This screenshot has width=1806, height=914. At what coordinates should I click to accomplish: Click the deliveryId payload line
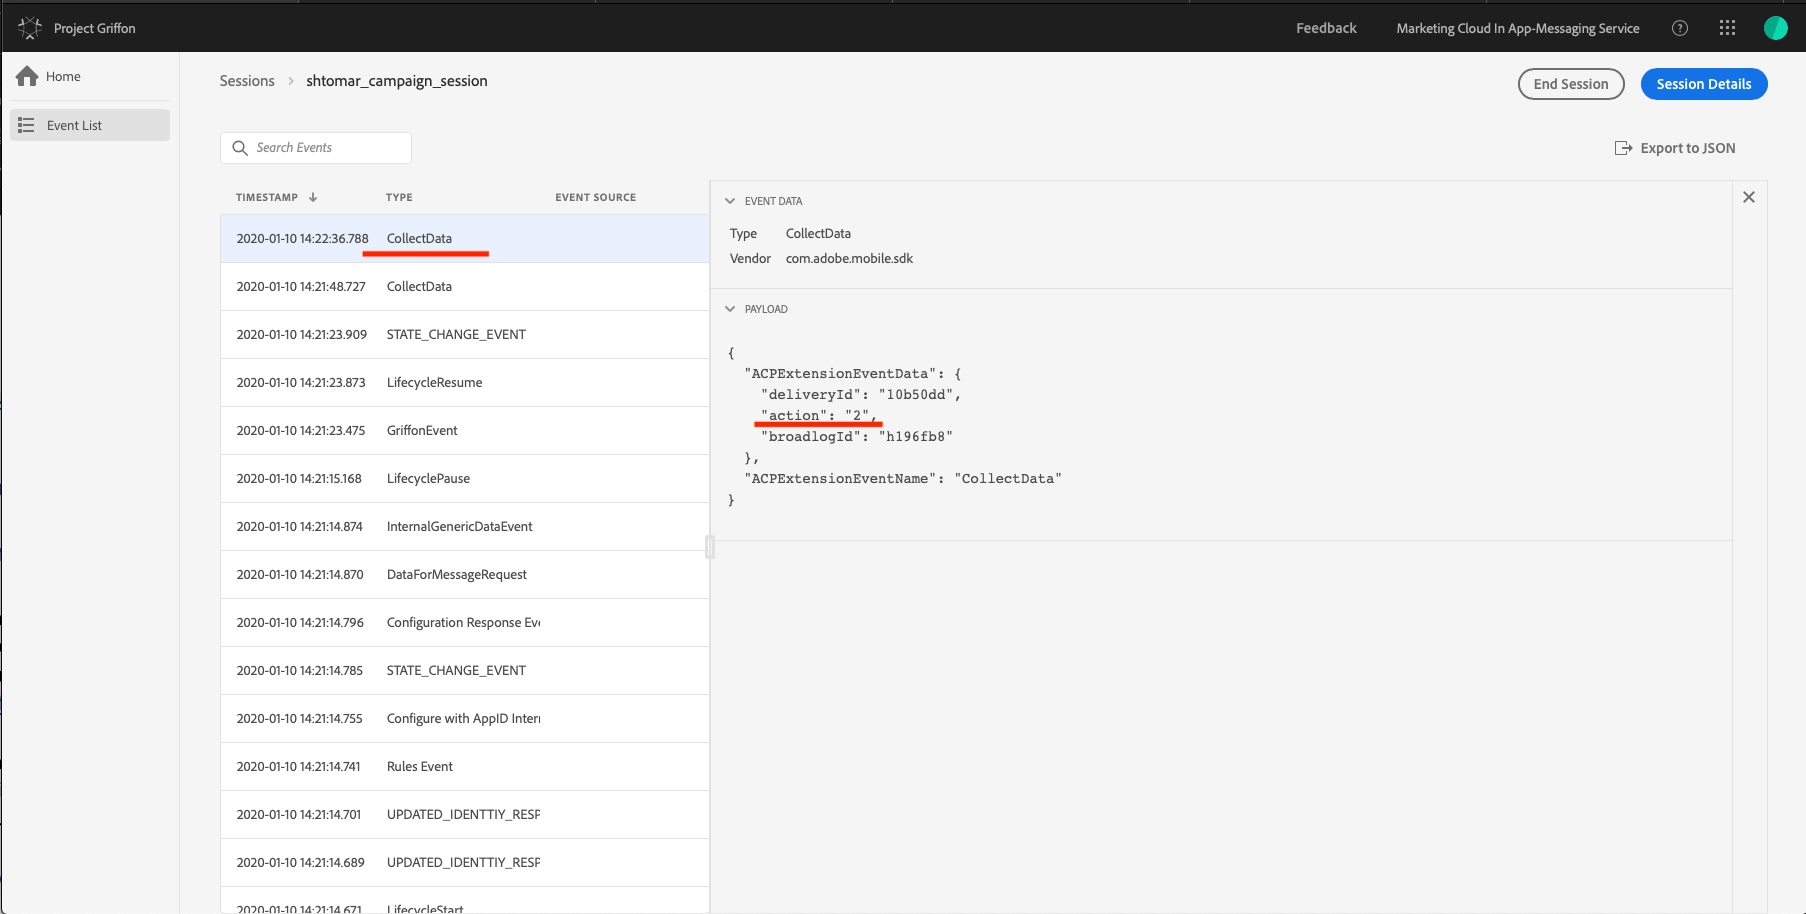click(860, 394)
